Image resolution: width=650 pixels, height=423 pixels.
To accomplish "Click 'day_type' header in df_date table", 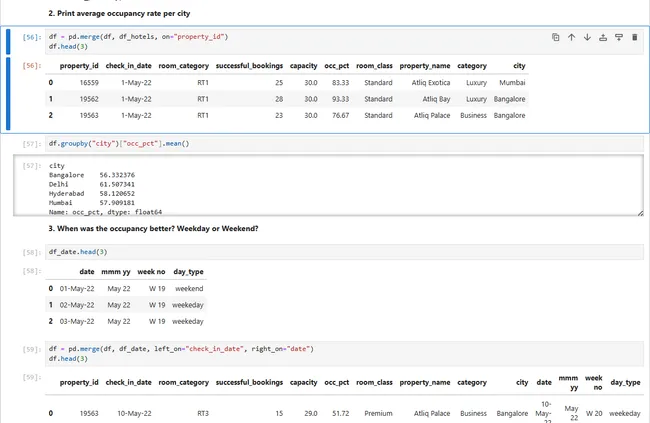I will coord(188,272).
